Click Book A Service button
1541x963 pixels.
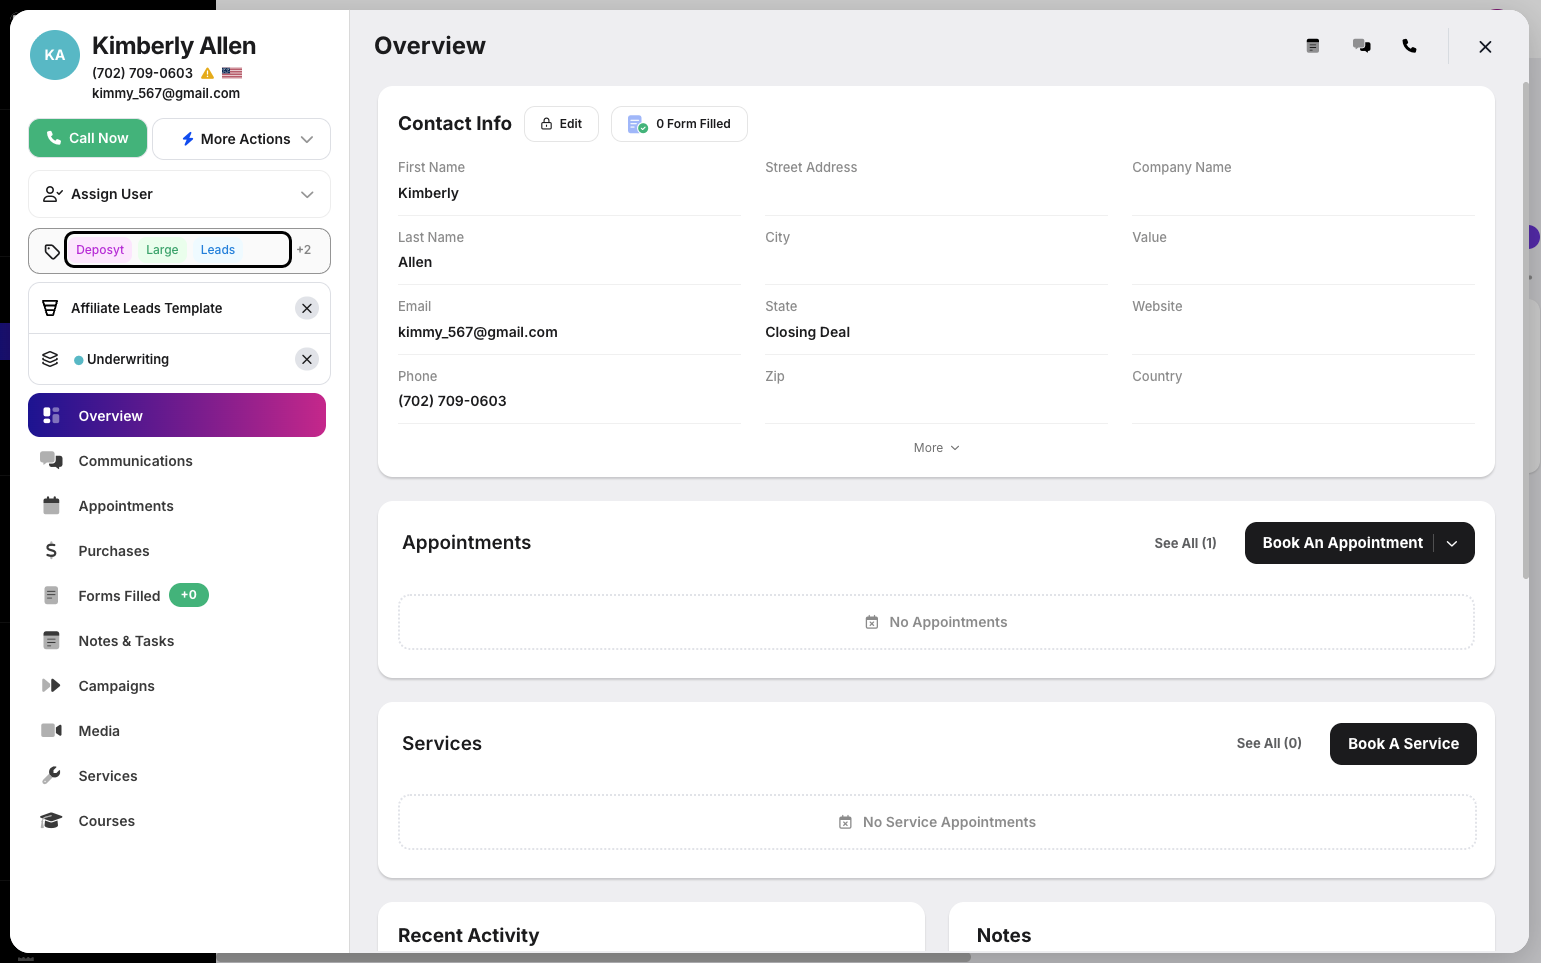pyautogui.click(x=1403, y=744)
